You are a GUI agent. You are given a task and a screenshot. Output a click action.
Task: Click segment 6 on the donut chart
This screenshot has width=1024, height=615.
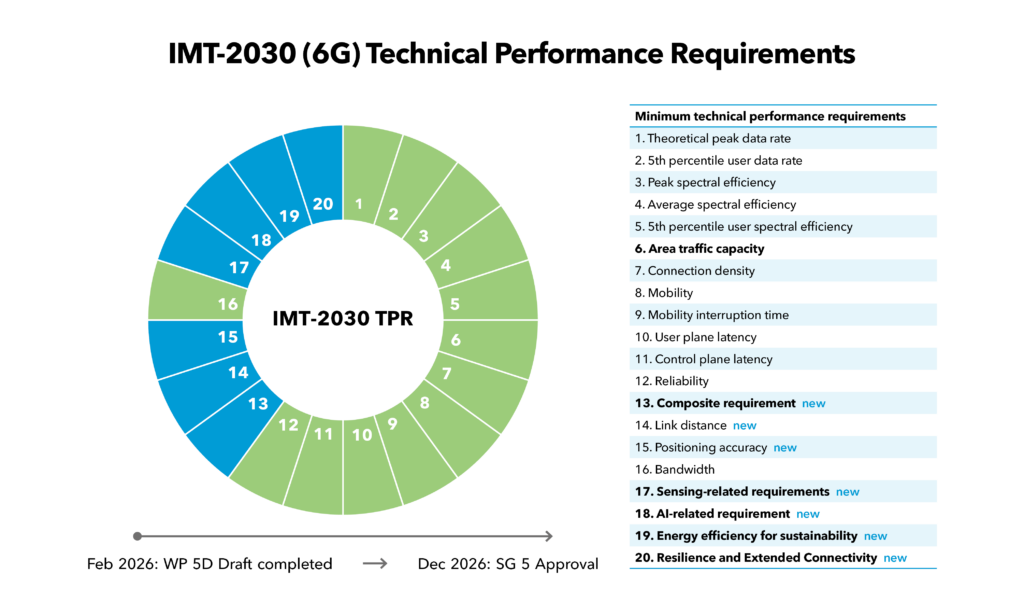pos(455,340)
